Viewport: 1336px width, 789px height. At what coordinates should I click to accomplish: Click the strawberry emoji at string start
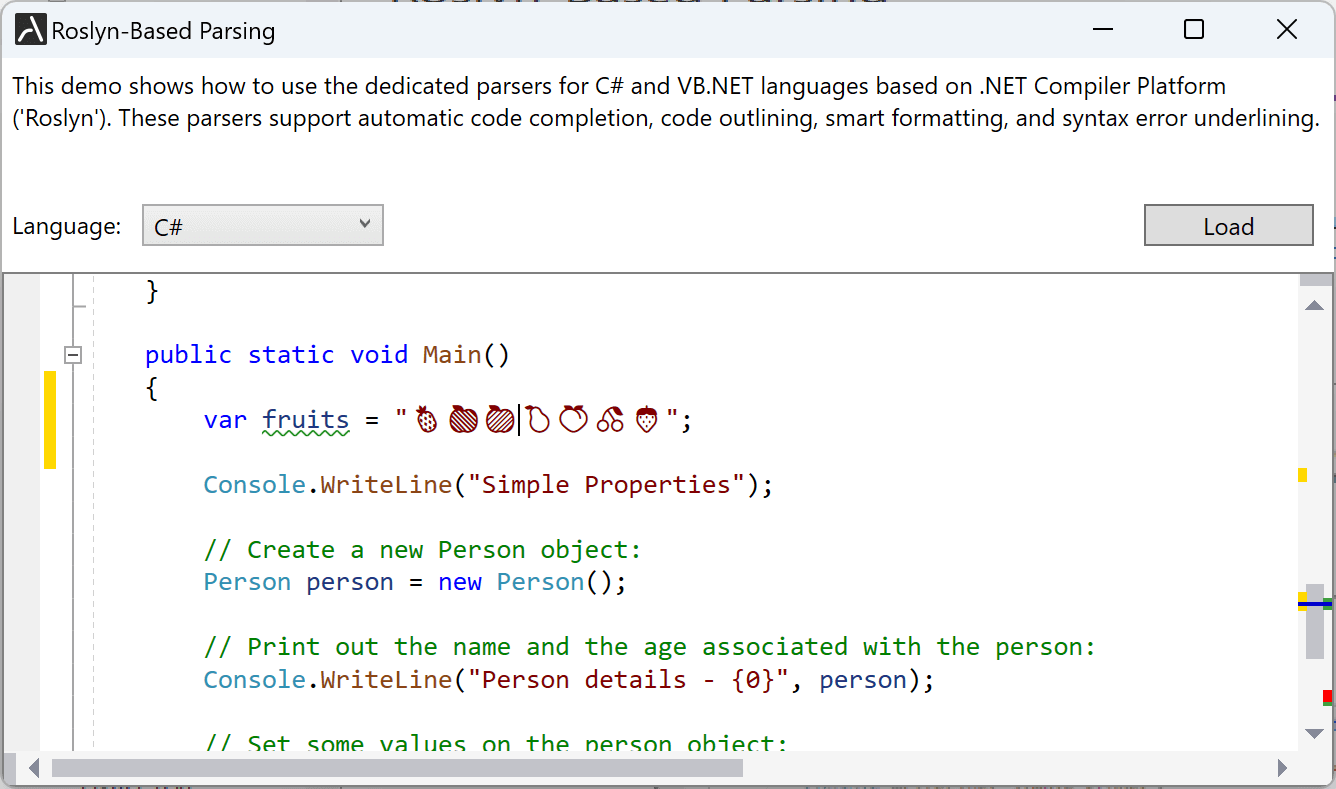pos(426,420)
